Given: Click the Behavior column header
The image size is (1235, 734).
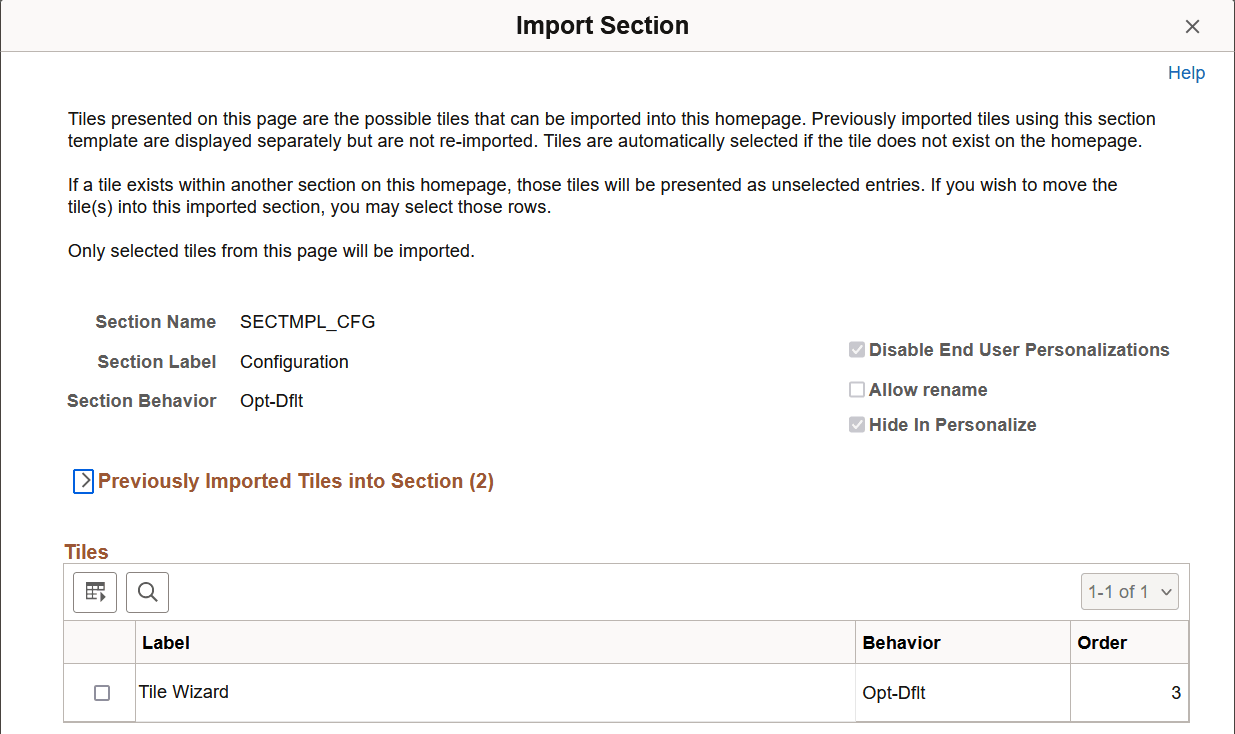Looking at the screenshot, I should 902,642.
